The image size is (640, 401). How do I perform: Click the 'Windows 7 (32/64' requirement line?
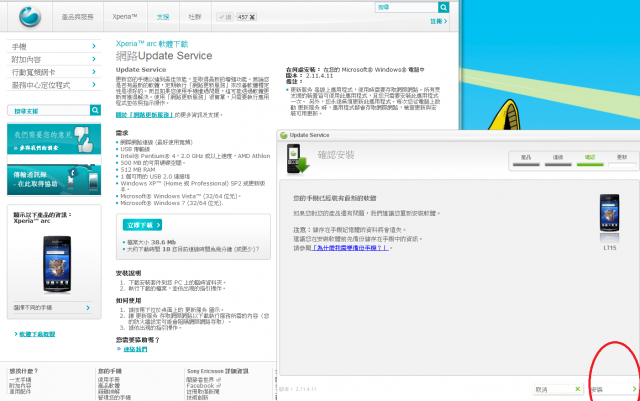pyautogui.click(x=171, y=203)
